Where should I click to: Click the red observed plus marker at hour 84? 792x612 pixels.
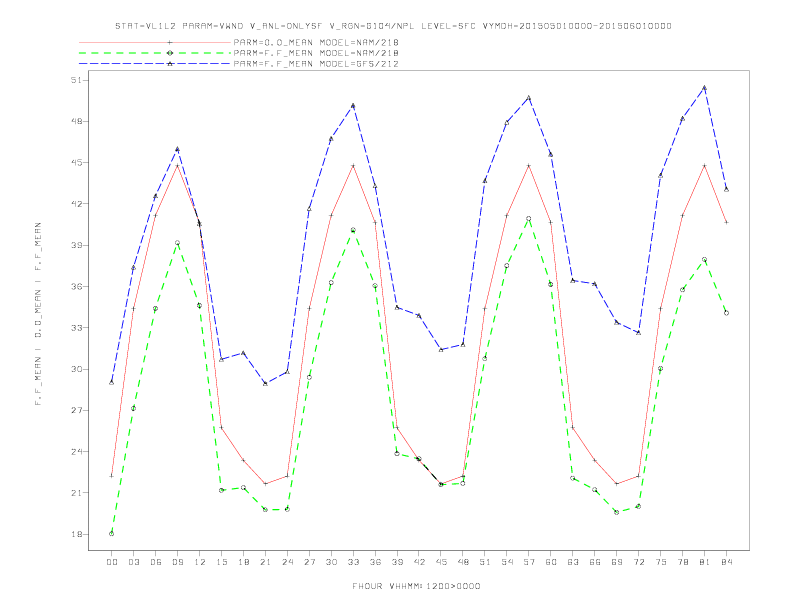pos(726,222)
